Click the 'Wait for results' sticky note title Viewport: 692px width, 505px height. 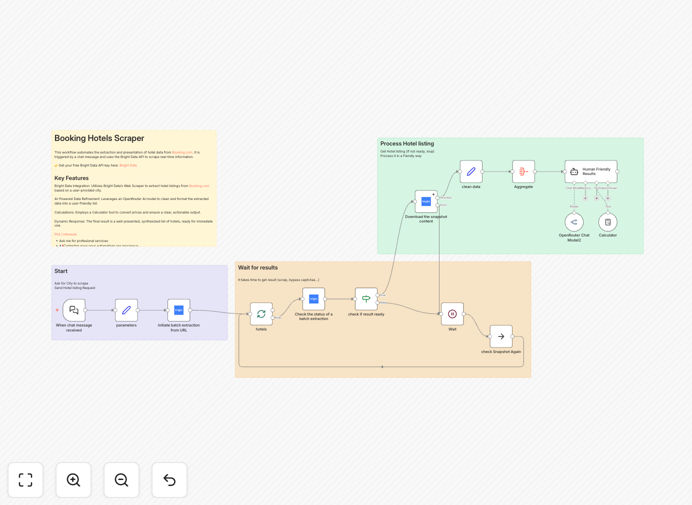[x=258, y=268]
